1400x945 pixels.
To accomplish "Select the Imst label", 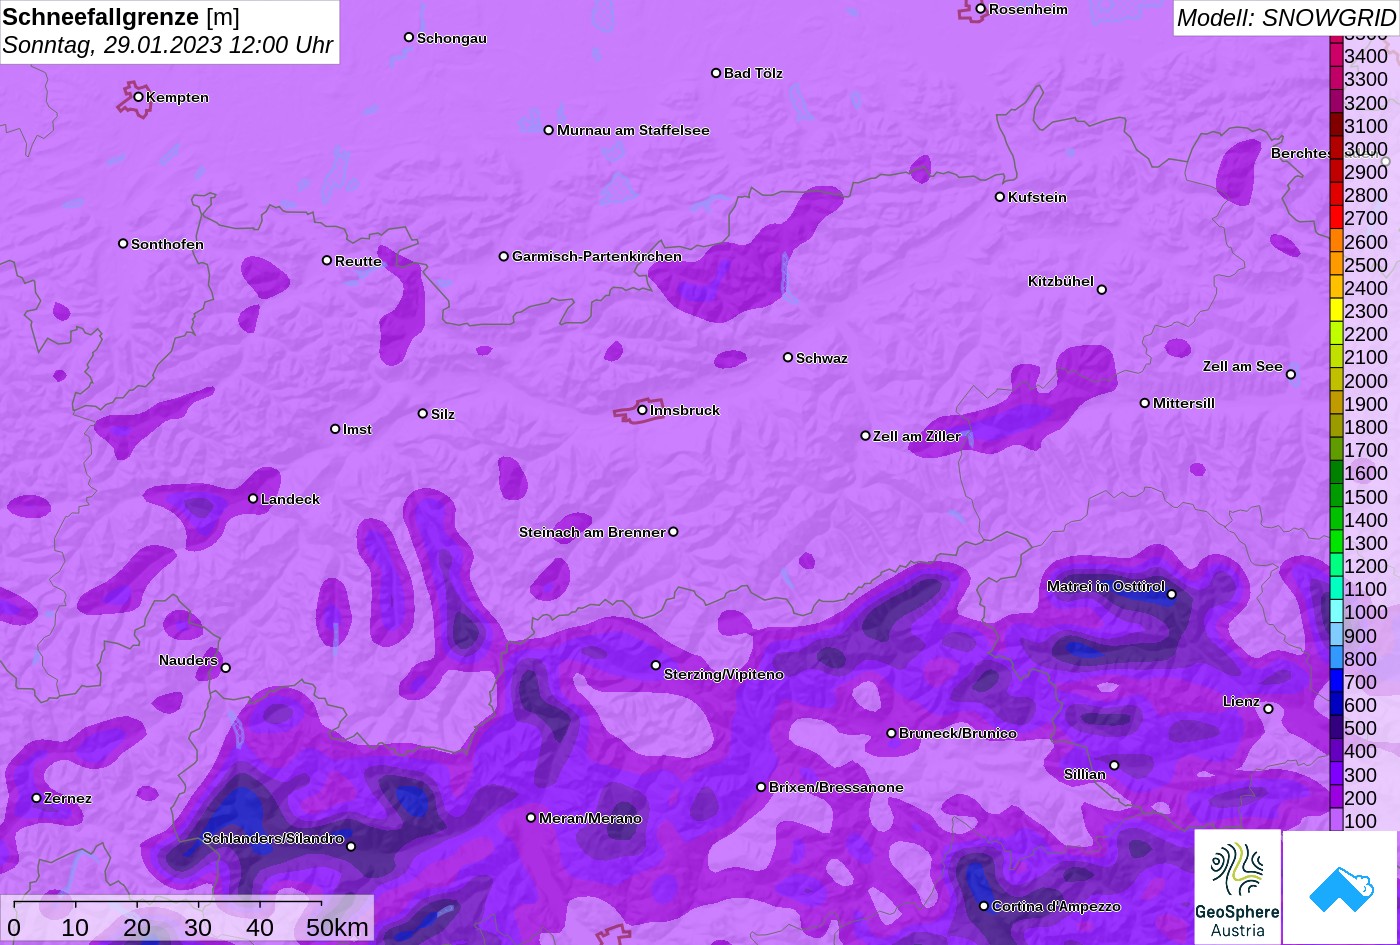I will (x=357, y=429).
